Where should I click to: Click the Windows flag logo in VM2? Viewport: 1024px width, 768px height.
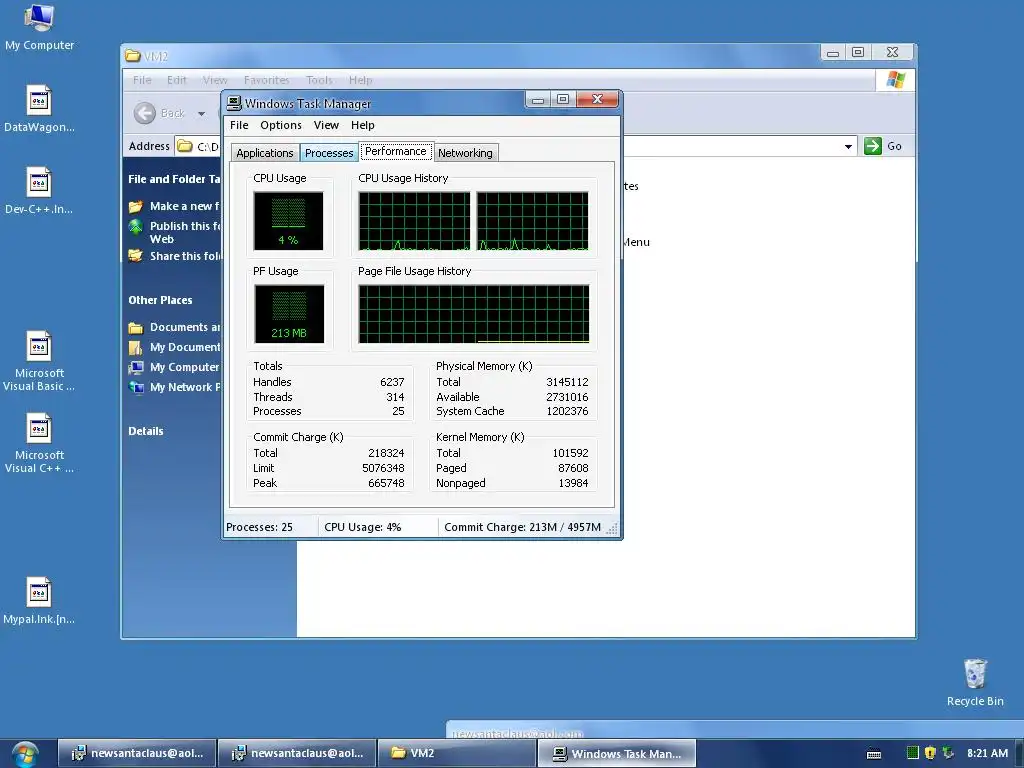pos(895,80)
